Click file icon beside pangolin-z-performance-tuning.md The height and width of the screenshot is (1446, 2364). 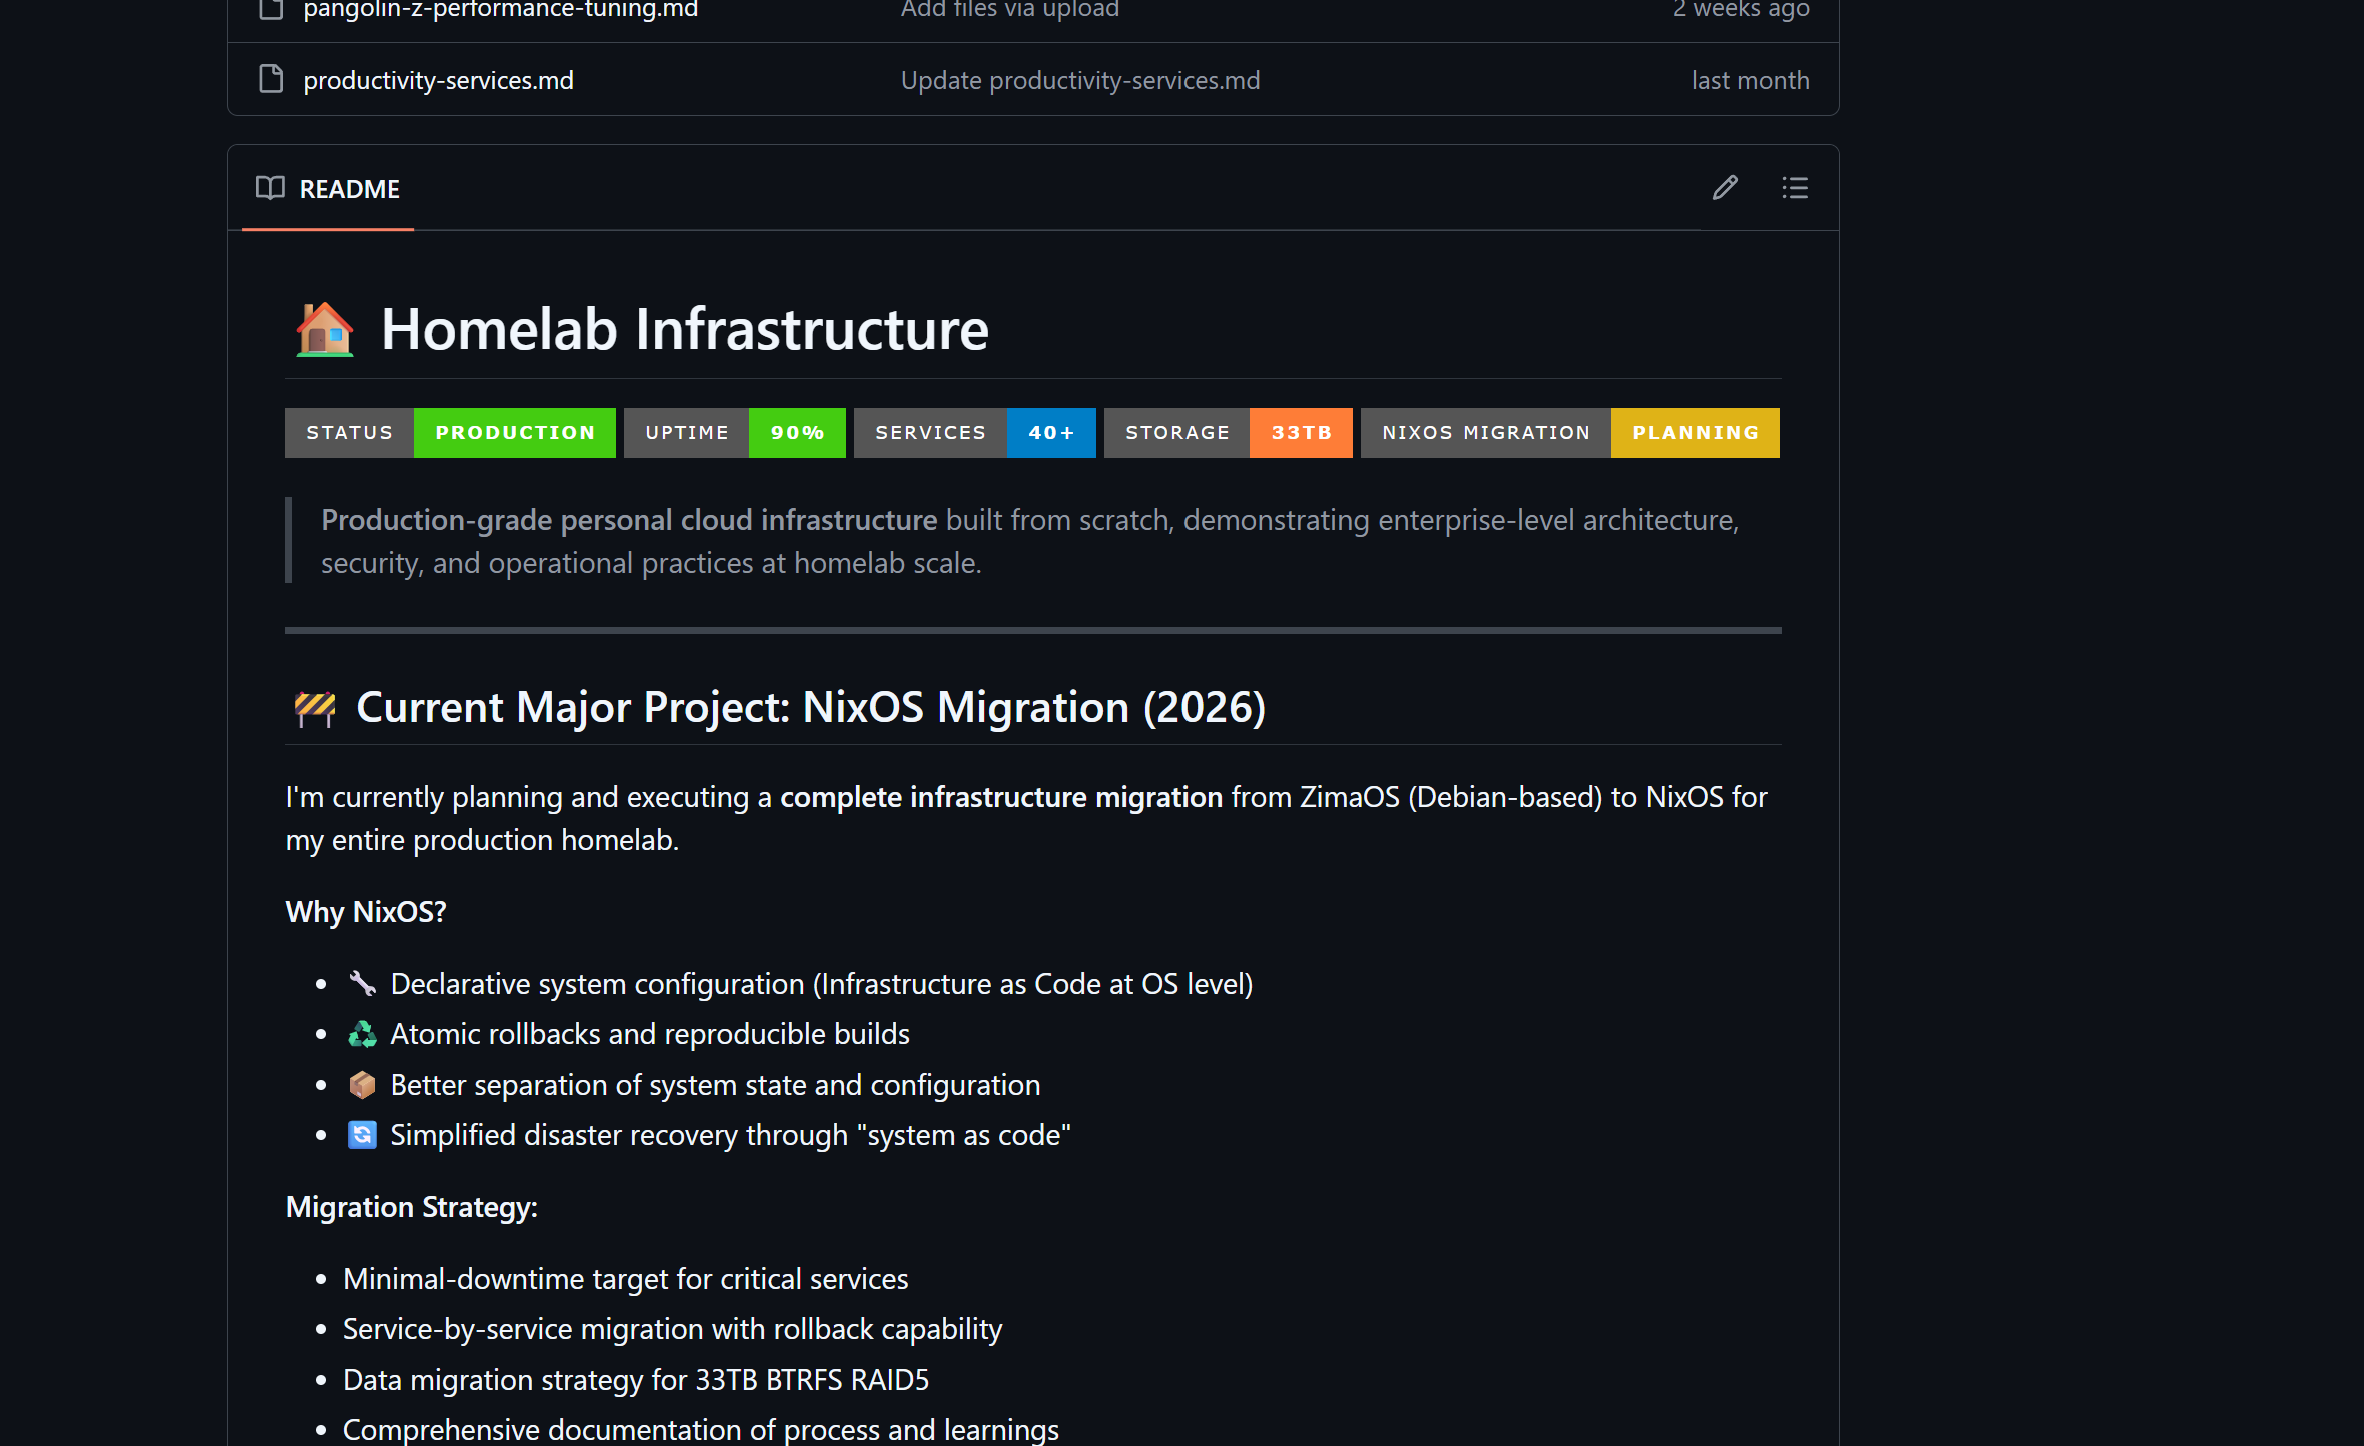[271, 9]
